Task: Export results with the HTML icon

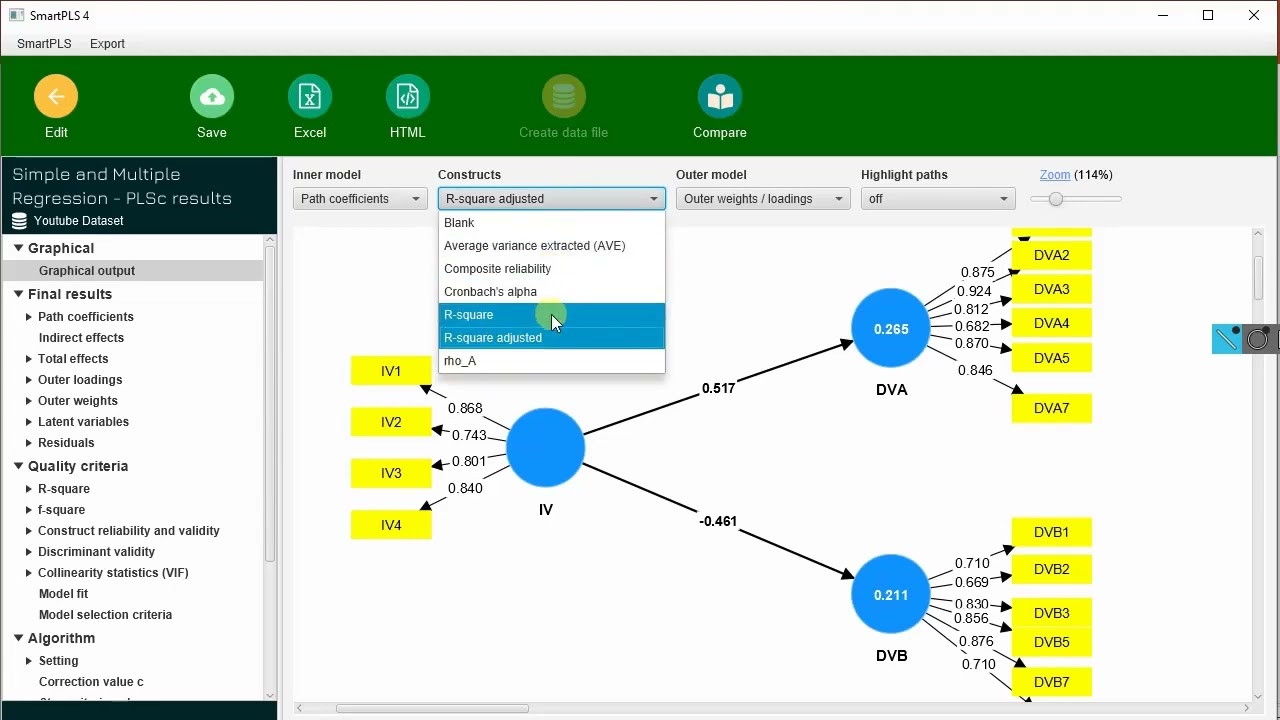Action: coord(408,97)
